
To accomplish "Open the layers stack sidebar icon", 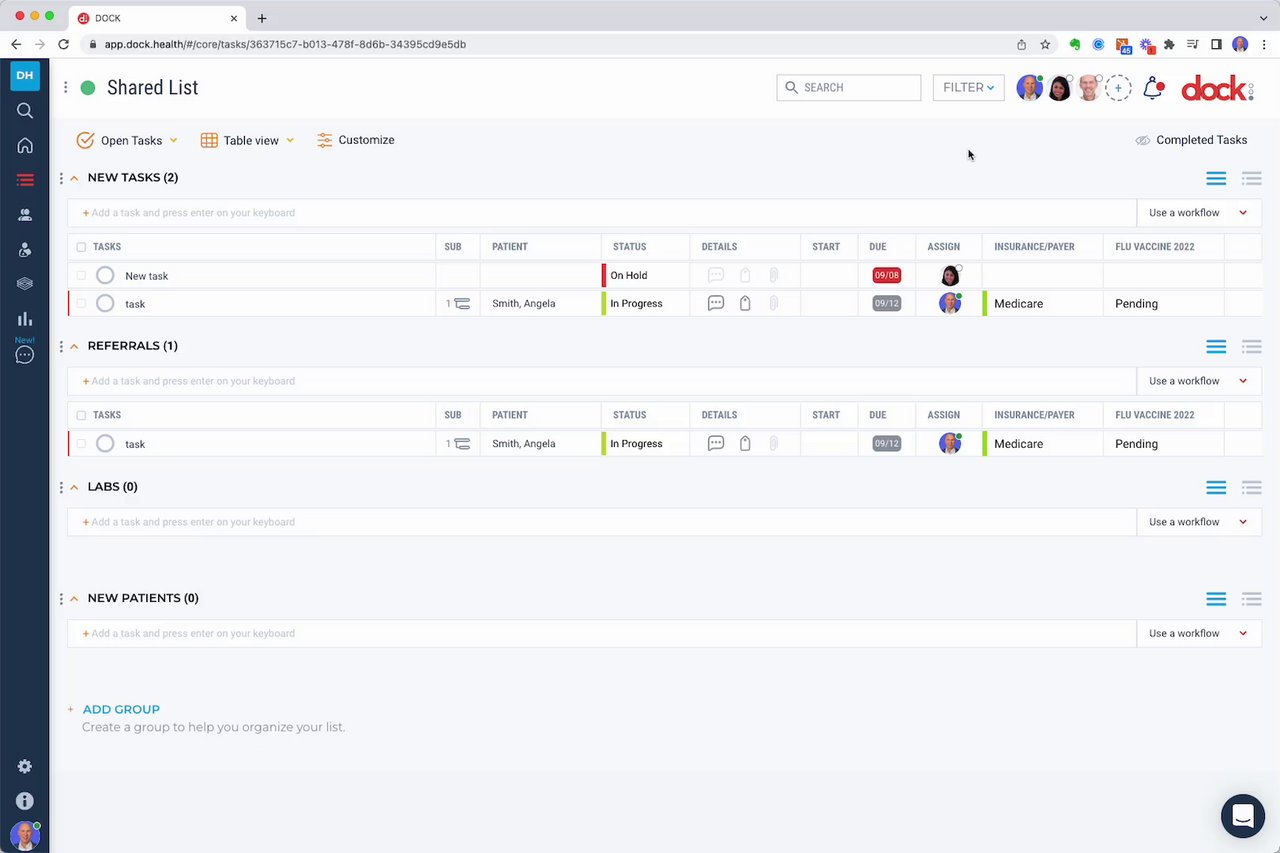I will [x=25, y=284].
